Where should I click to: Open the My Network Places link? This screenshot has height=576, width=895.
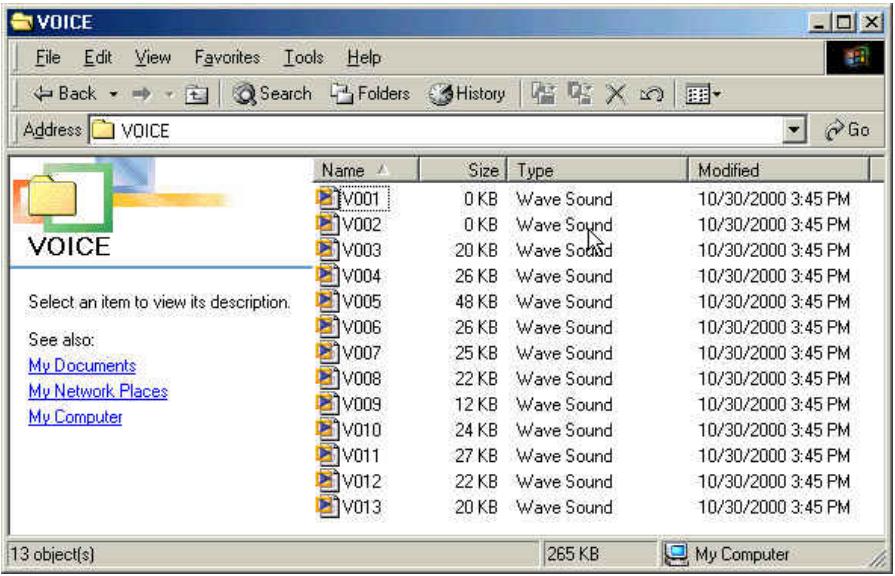98,391
